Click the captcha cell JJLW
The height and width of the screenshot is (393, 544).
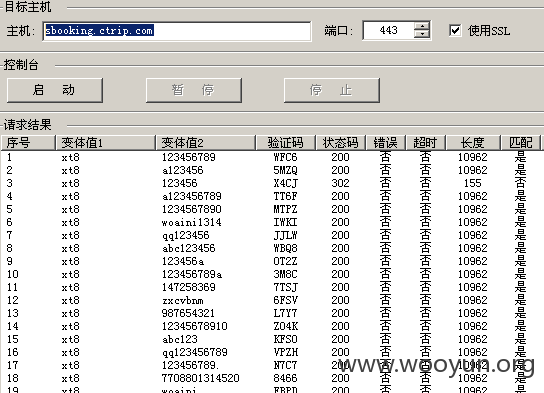[285, 235]
